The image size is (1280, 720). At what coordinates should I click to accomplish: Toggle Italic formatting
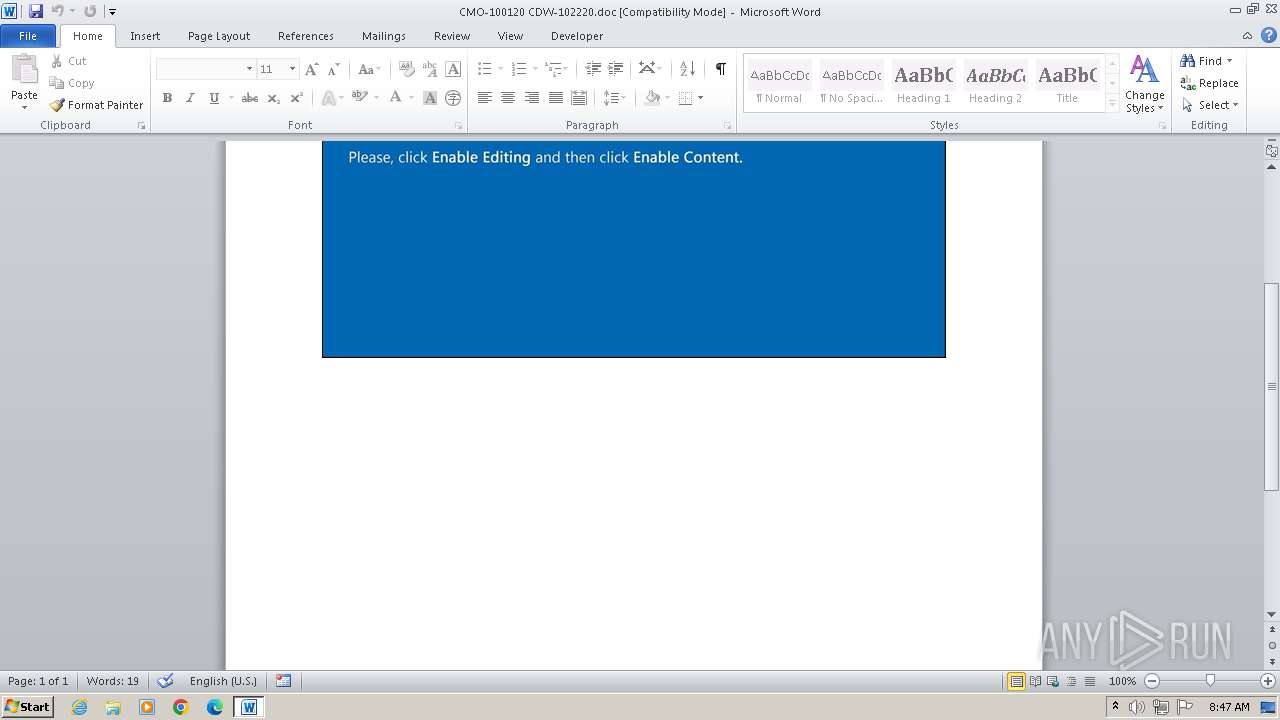point(190,98)
